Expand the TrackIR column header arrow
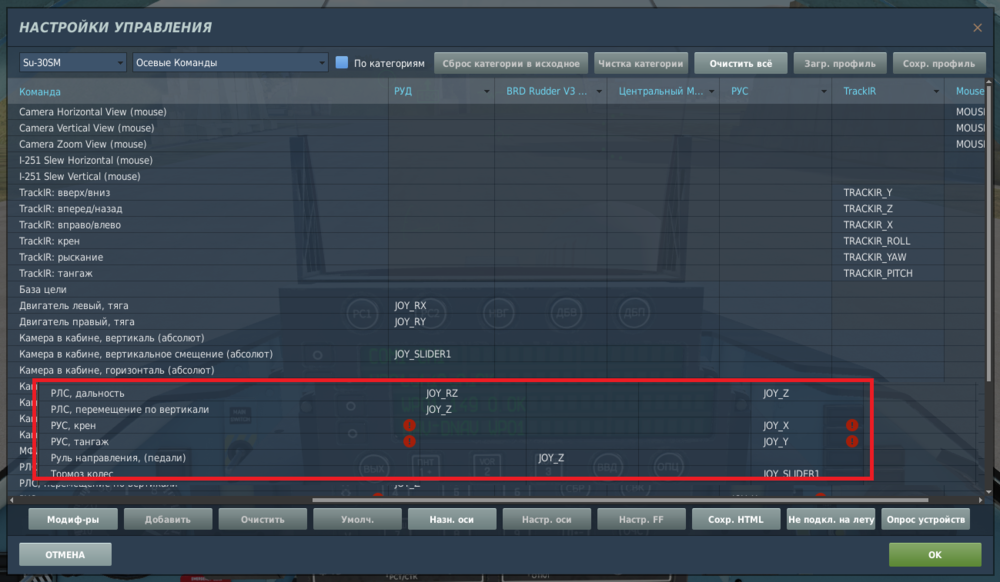Screen dimensions: 1000x582 (936, 92)
